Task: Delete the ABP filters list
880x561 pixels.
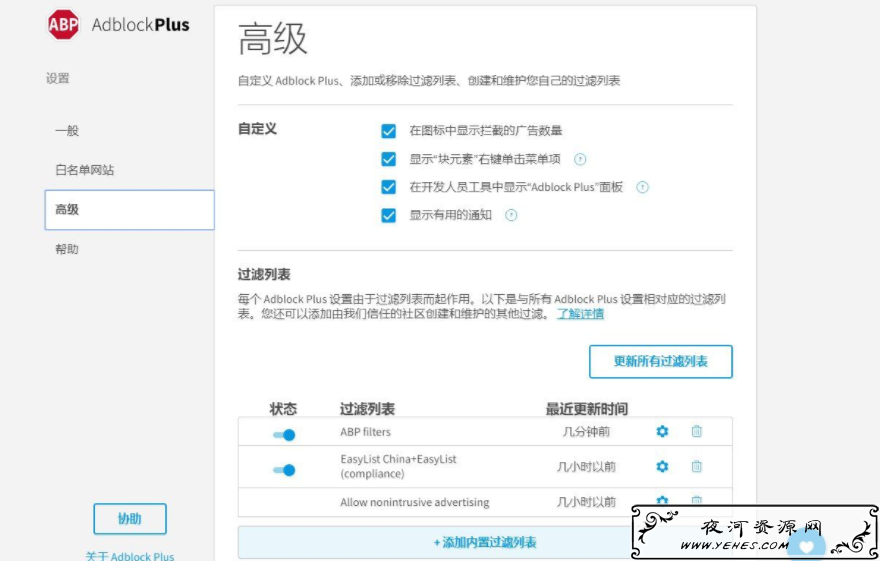Action: coord(696,431)
